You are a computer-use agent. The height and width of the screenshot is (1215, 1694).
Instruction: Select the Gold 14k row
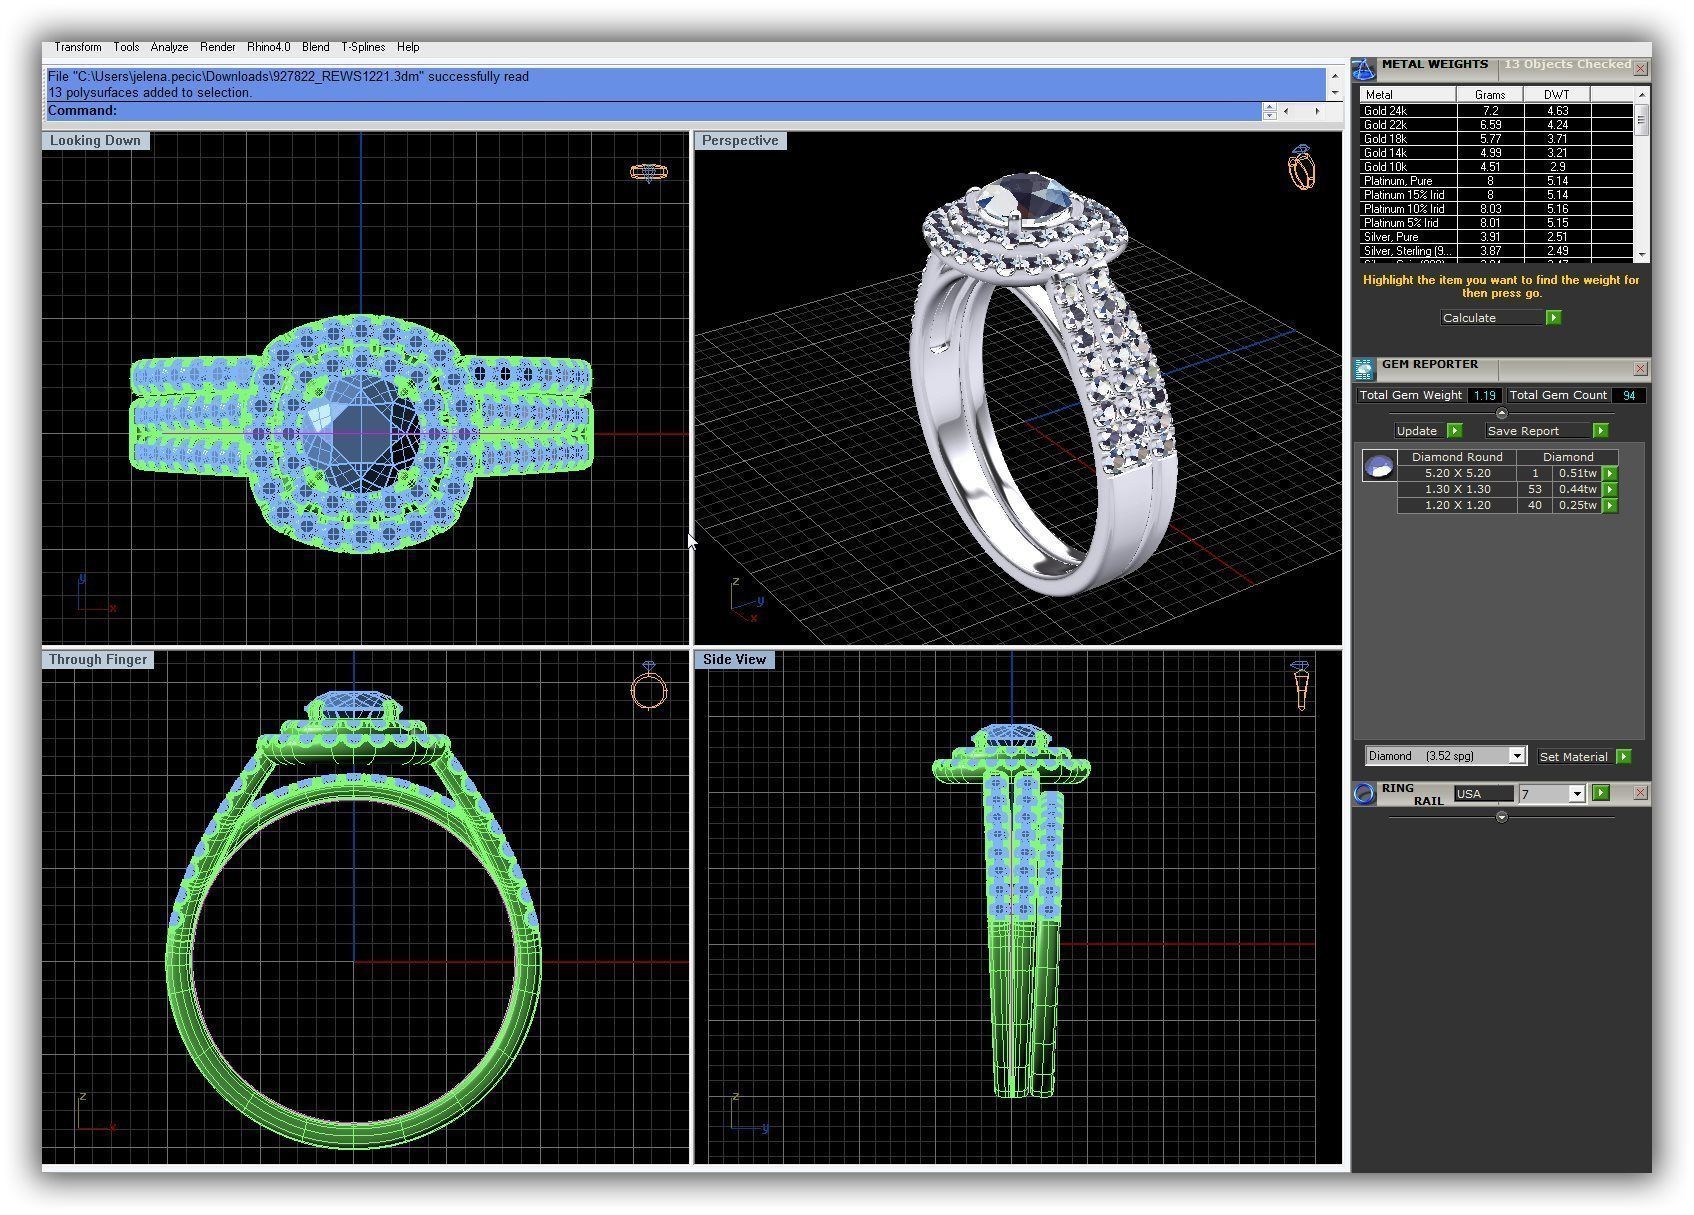[1496, 153]
